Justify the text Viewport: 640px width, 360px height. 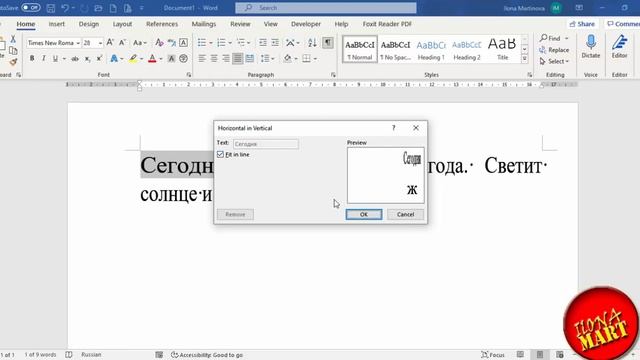coord(238,59)
